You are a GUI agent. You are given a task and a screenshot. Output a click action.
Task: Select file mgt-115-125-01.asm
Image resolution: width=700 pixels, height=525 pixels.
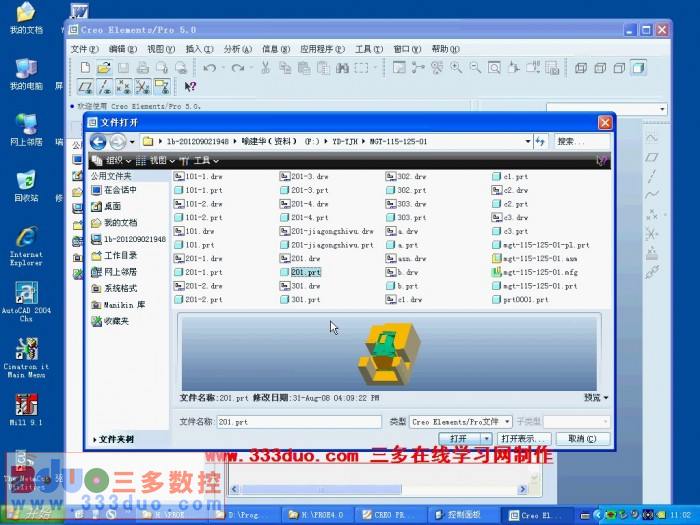pos(534,258)
